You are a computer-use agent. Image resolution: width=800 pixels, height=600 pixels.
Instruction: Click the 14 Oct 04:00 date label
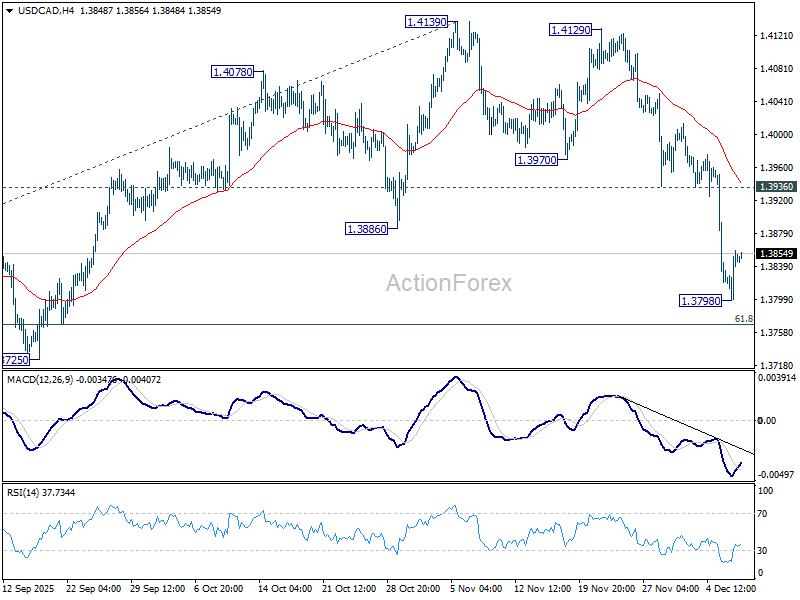(x=285, y=588)
